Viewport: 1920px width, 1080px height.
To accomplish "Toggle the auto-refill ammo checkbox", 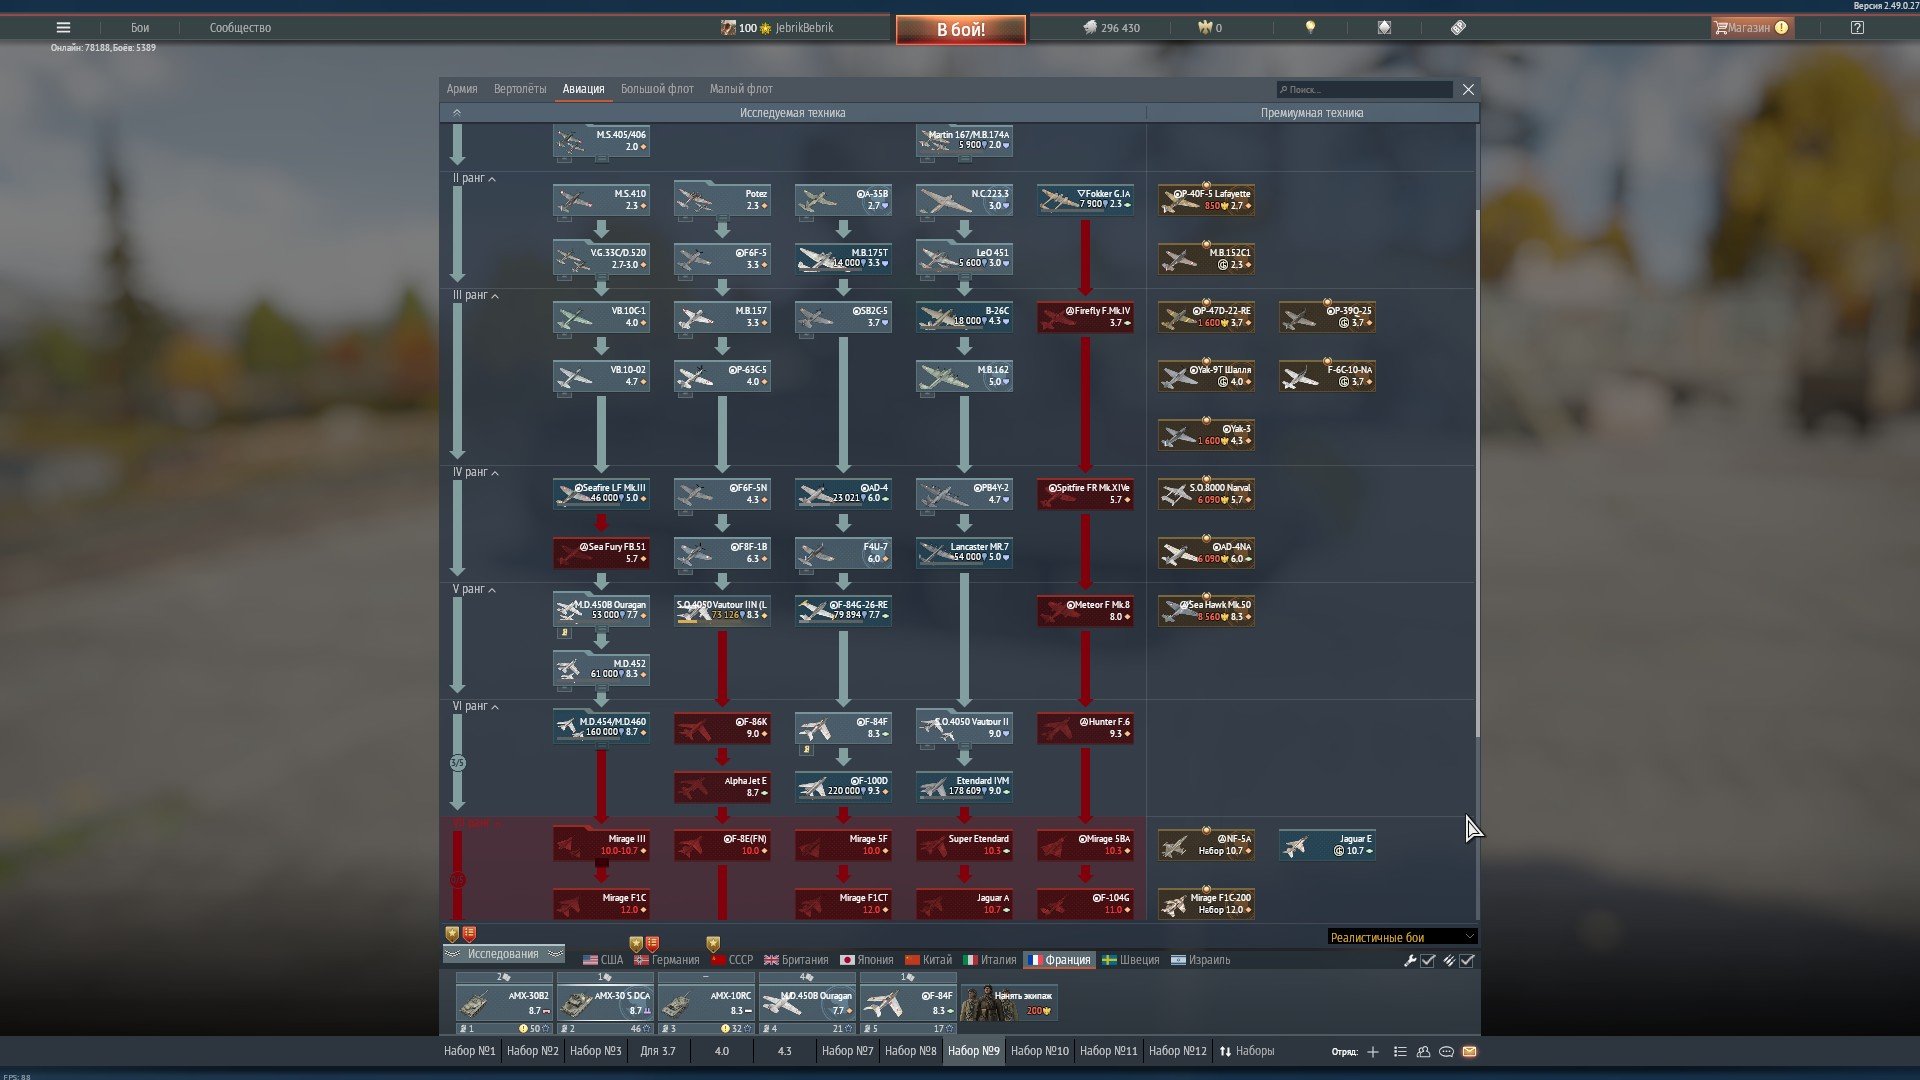I will pyautogui.click(x=1467, y=961).
